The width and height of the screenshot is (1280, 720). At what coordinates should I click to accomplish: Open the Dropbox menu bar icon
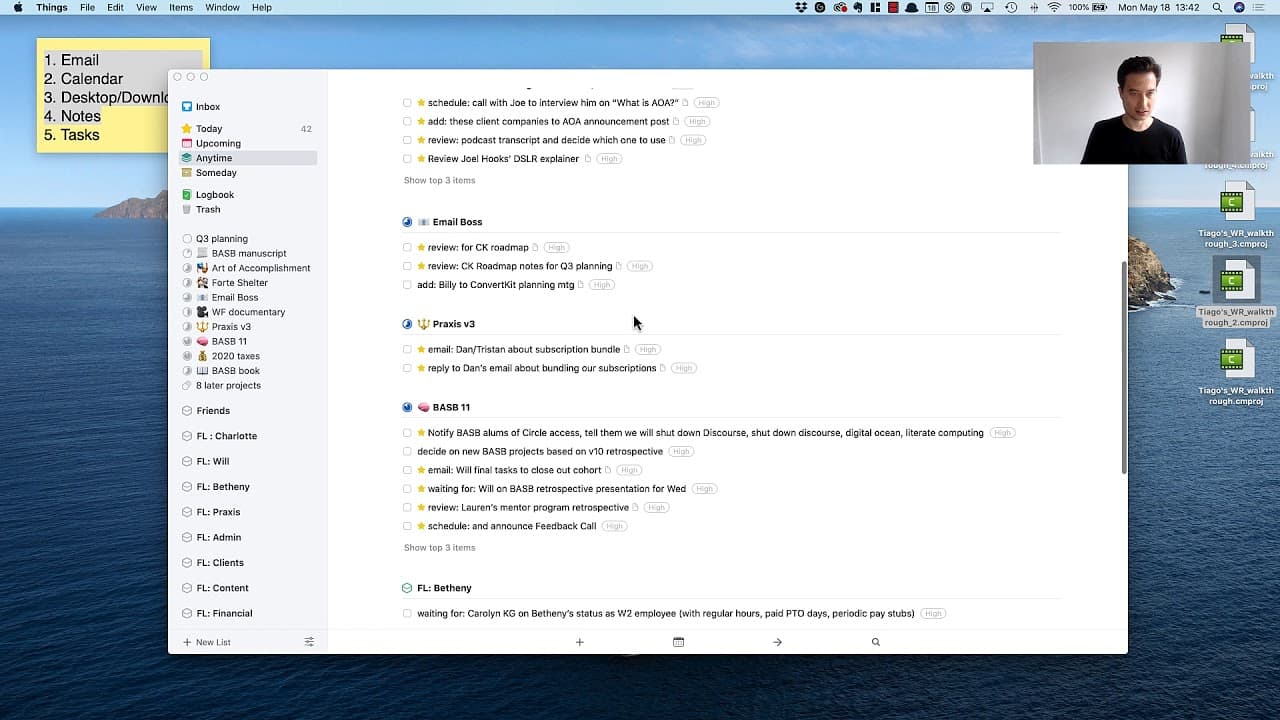pos(801,7)
